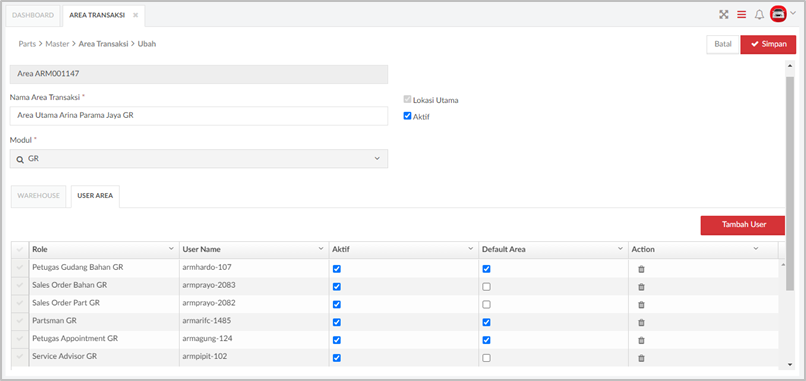
Task: Switch to the Dashboard tab
Action: 33,15
